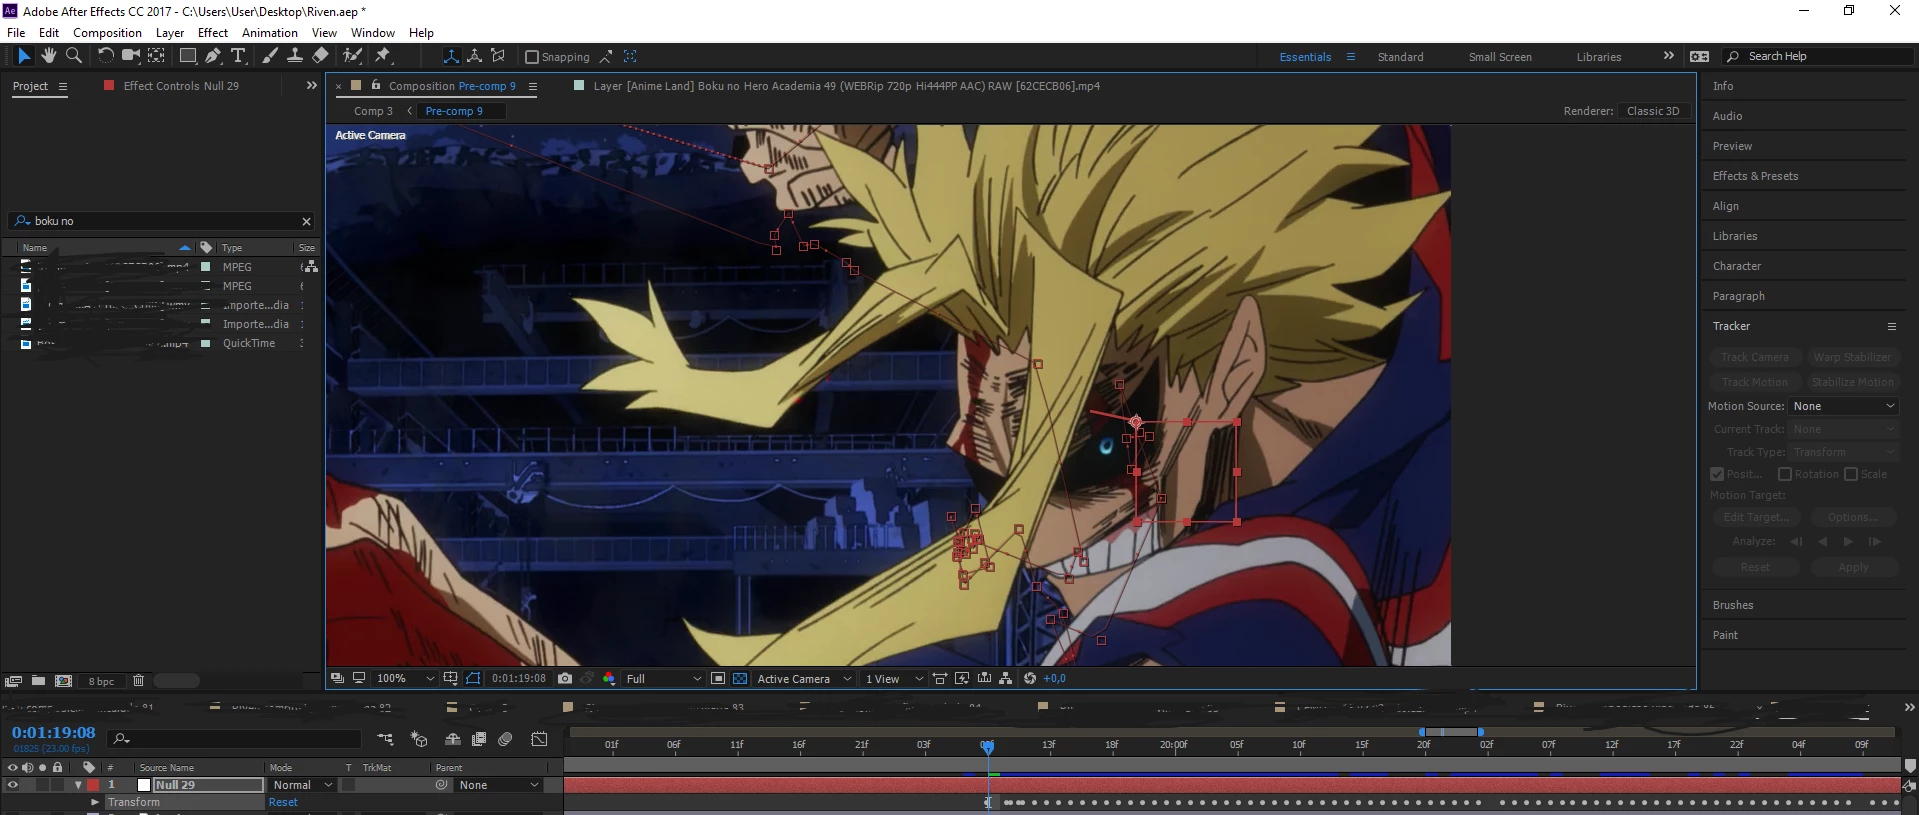Select the Puppet Pin tool
The image size is (1919, 815).
tap(382, 56)
